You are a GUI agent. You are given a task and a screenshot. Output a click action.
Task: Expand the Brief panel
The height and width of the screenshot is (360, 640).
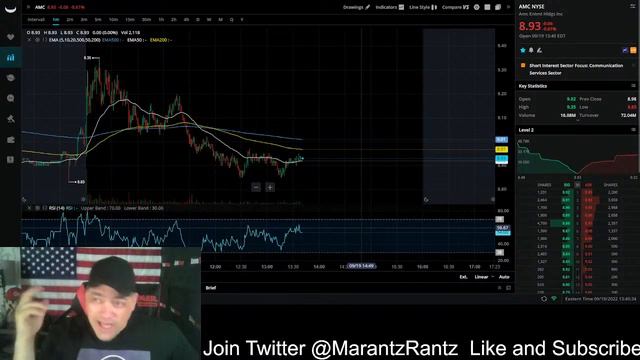coord(499,288)
